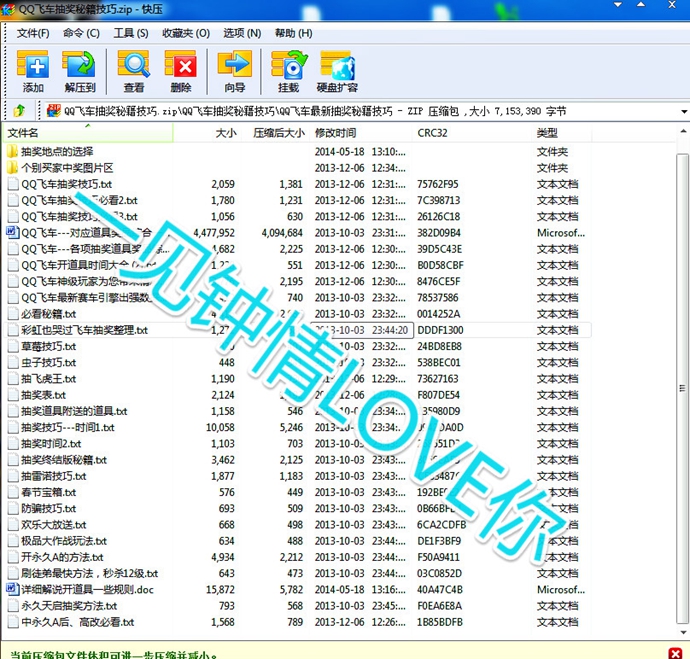Click the 硬盘扩容 toolbar icon
Viewport: 690px width, 659px height.
coord(337,71)
